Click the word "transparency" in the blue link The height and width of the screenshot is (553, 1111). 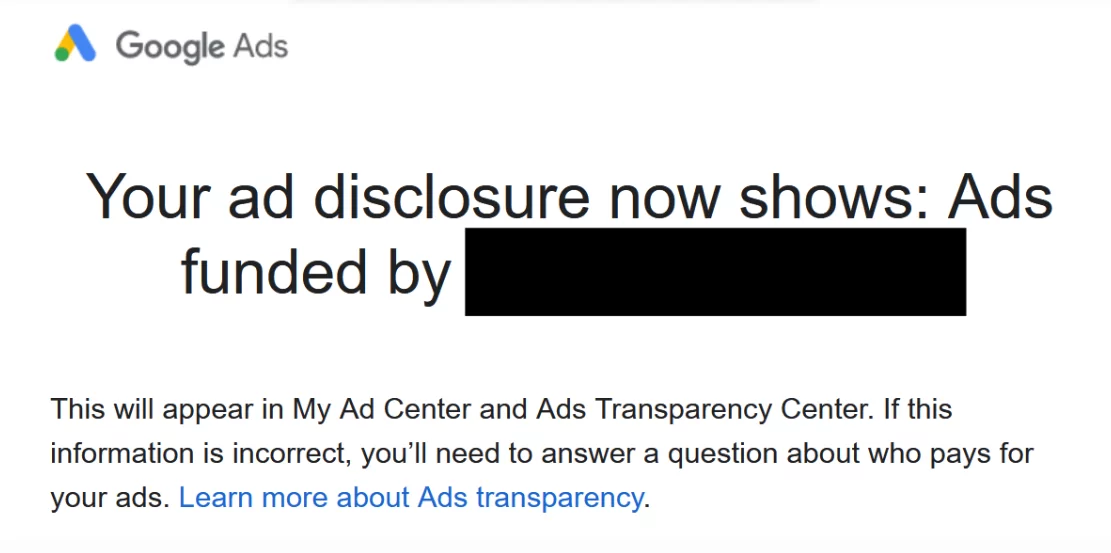coord(559,498)
